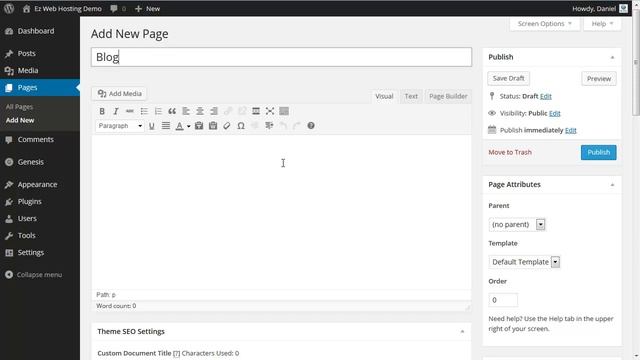Underline the selected text
The width and height of the screenshot is (640, 360).
click(x=151, y=126)
